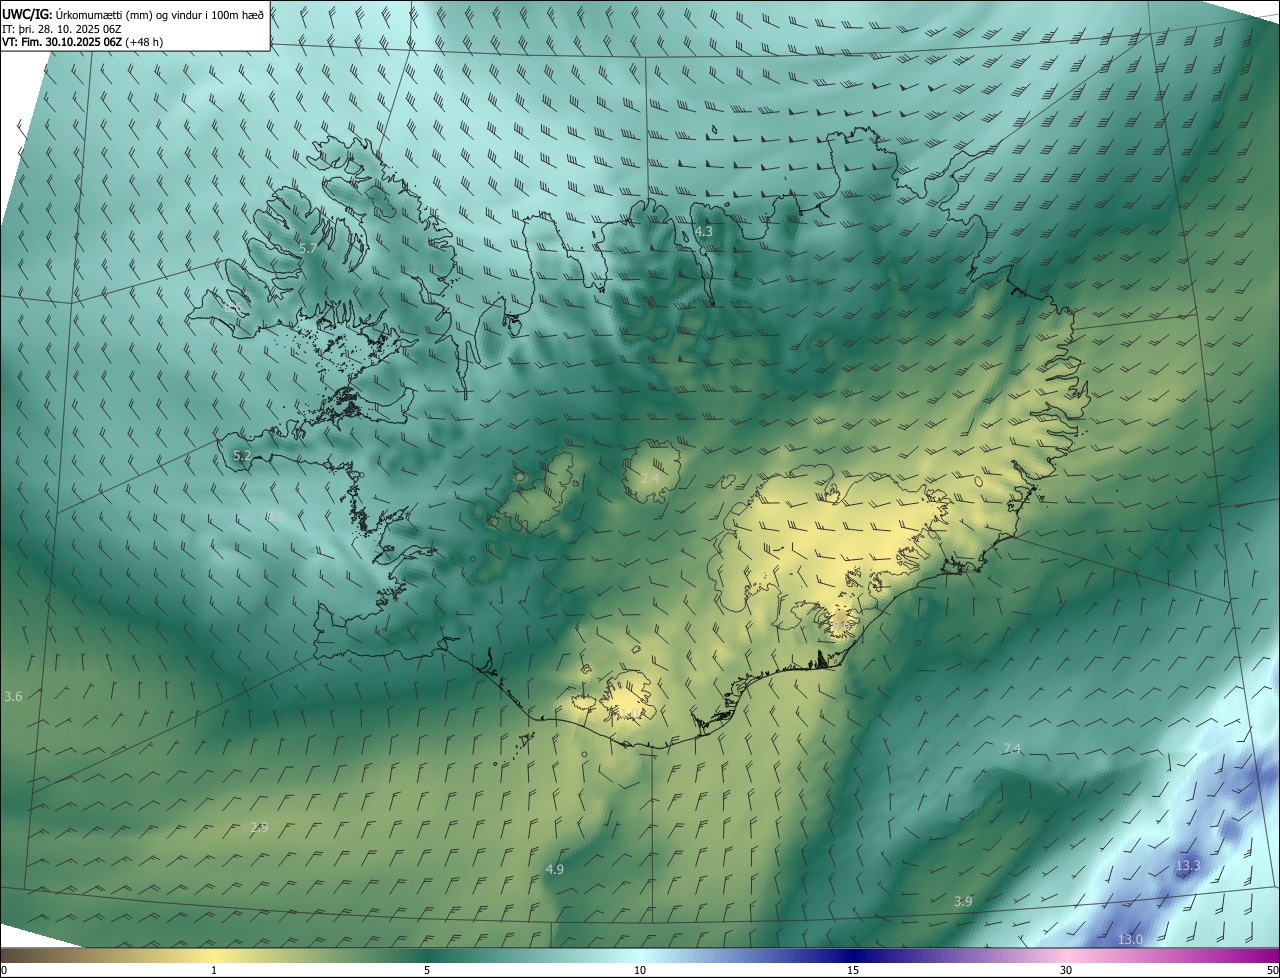Click the 4.9 value south of Iceland
The height and width of the screenshot is (978, 1280).
pos(555,870)
